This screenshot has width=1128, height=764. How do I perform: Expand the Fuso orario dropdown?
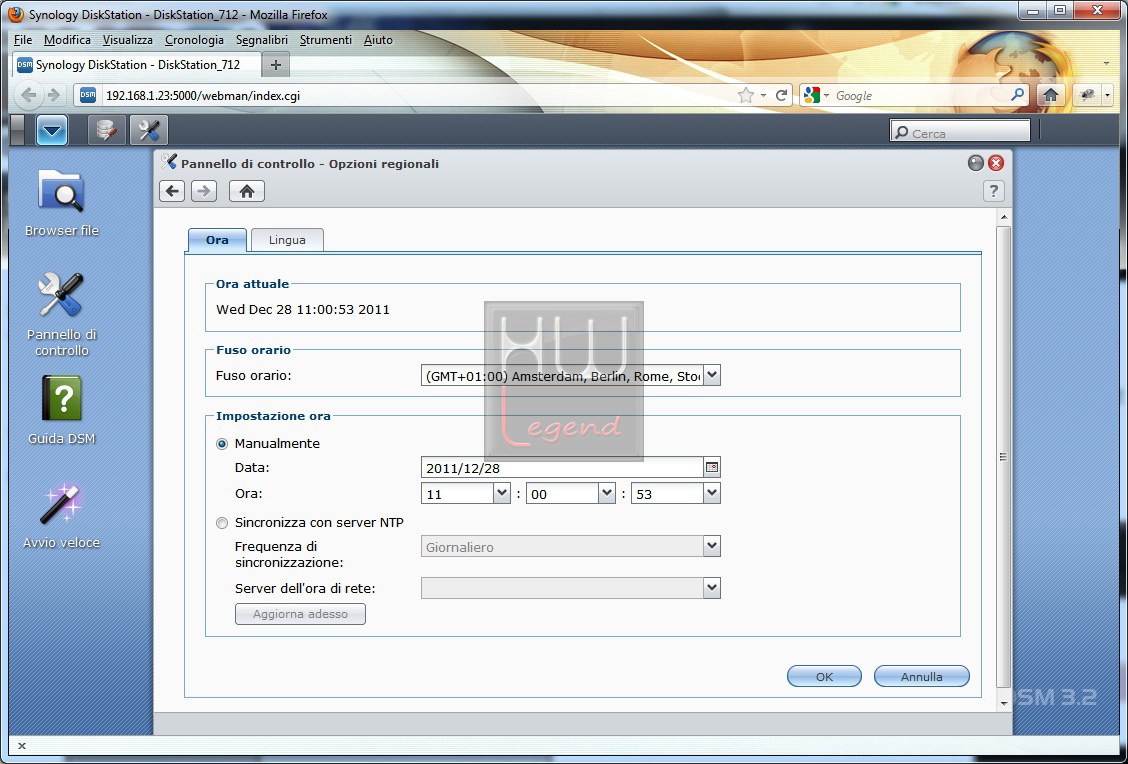click(x=711, y=375)
